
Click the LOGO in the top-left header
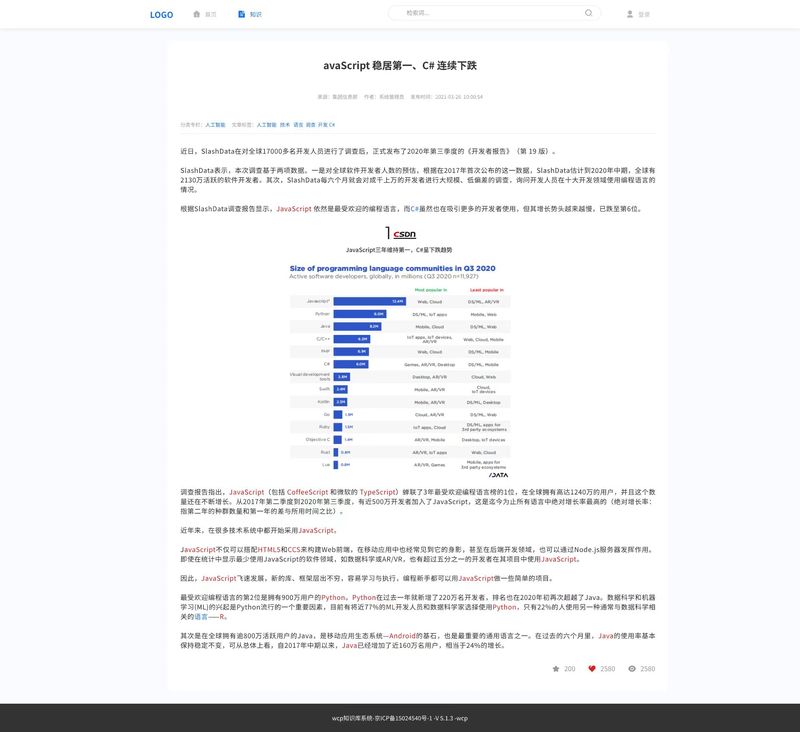[x=161, y=15]
